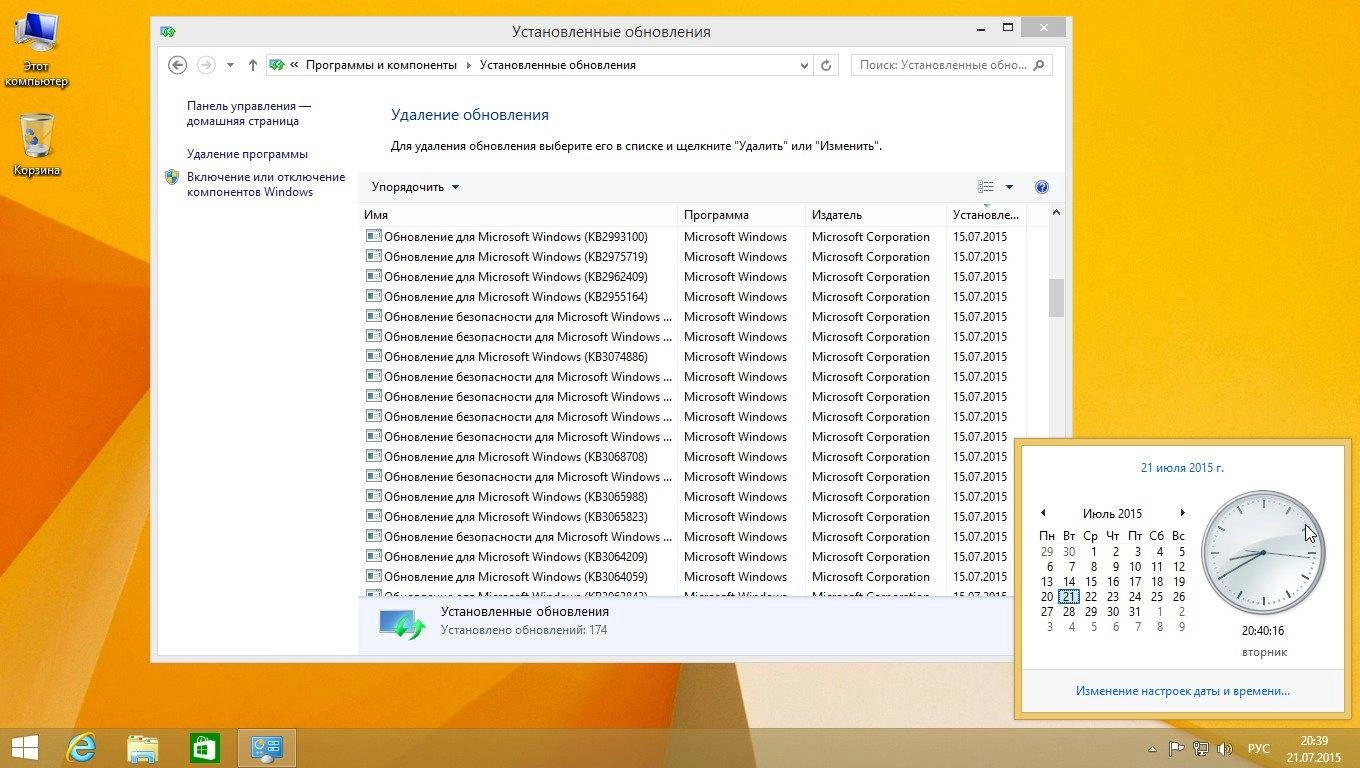Open the Windows Start button

(24, 748)
